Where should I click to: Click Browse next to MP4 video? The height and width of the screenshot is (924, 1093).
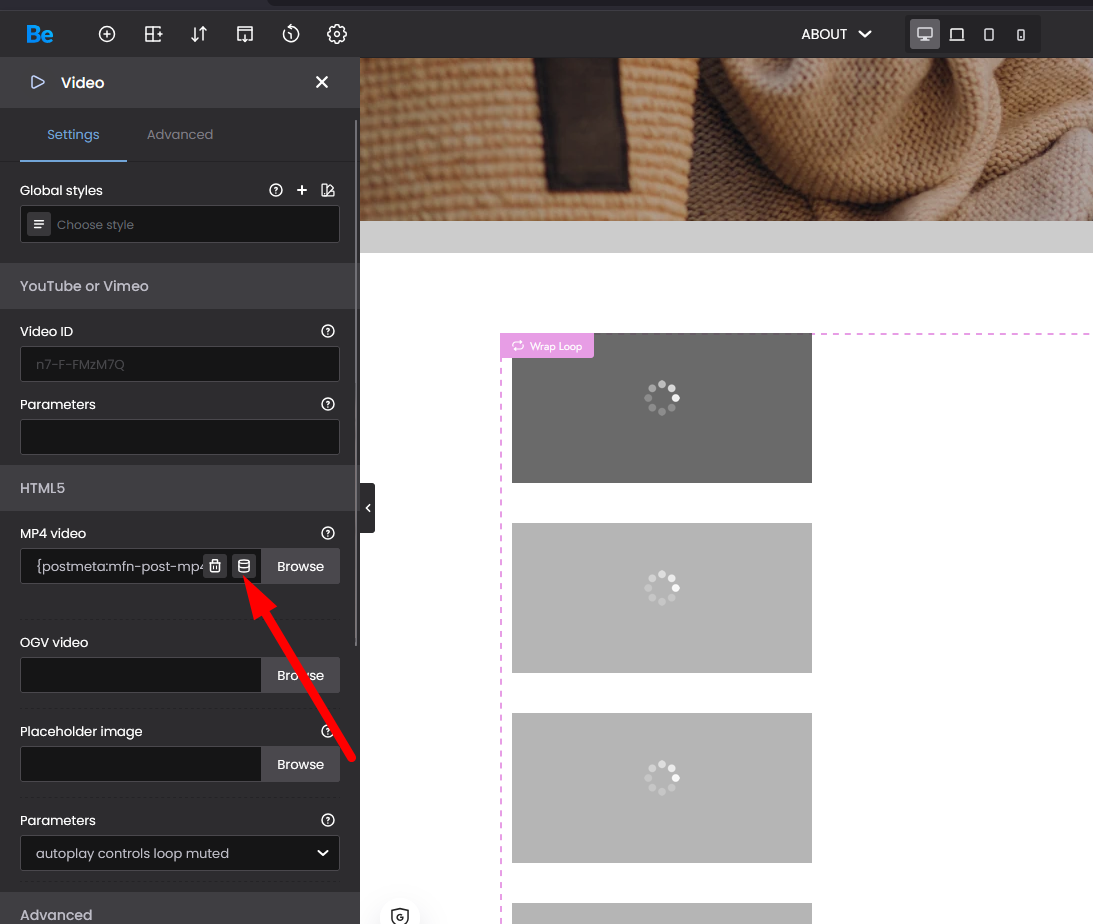300,566
